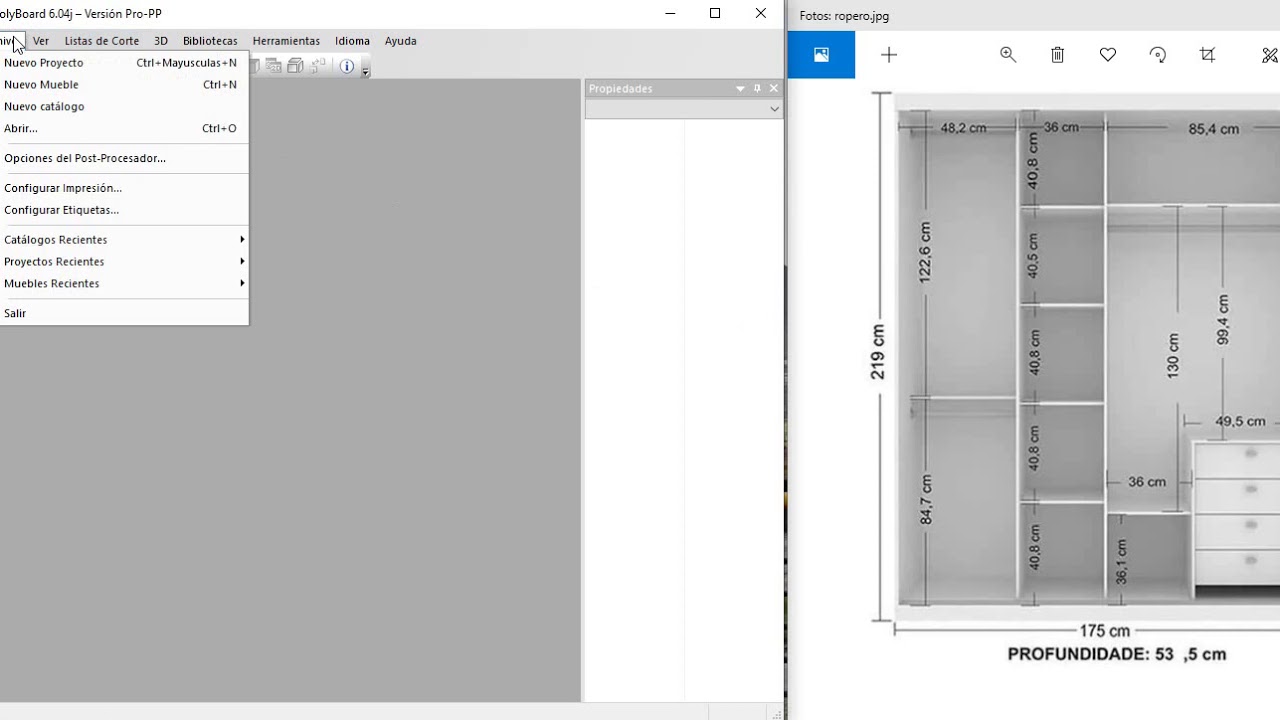Image resolution: width=1280 pixels, height=720 pixels.
Task: Click the blue info icon in PolyBoard toolbar
Action: (x=347, y=66)
